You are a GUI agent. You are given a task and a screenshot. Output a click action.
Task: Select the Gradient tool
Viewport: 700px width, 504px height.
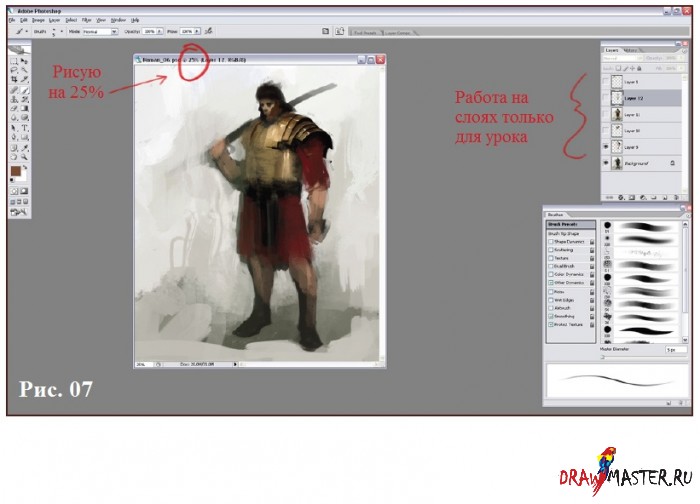tap(24, 108)
